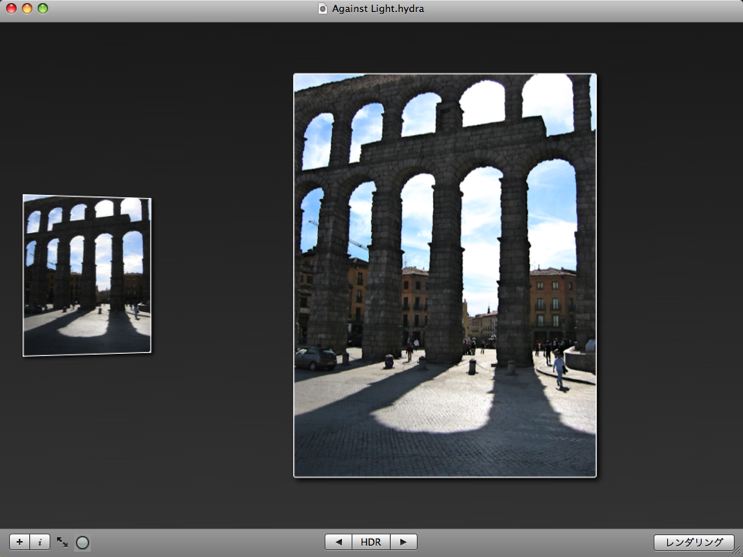Screen dimensions: 743x557
Task: Go to the previous mode with the left arrow
Action: [338, 542]
